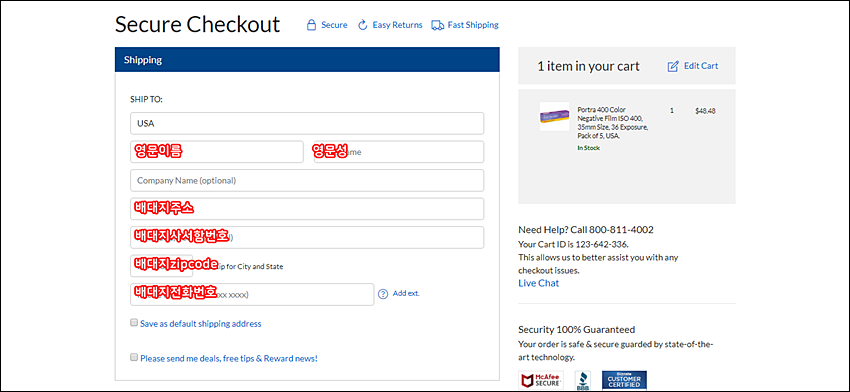850x392 pixels.
Task: Open the Ship To USA country selector
Action: coord(307,124)
